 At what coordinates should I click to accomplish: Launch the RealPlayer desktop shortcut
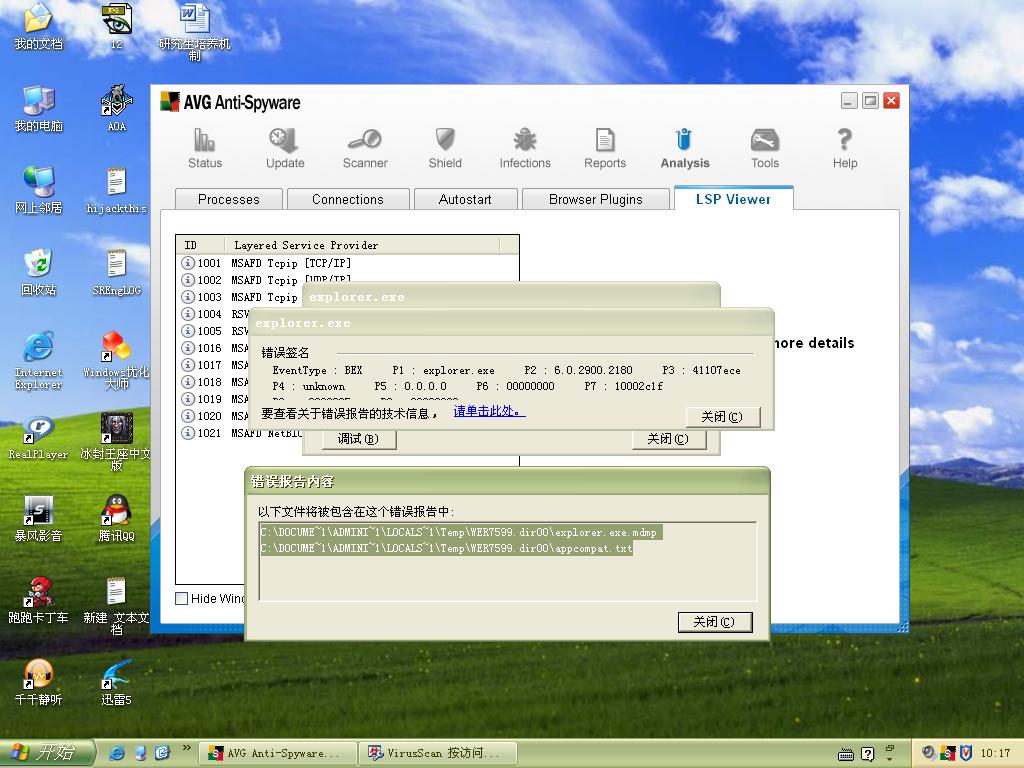[38, 438]
